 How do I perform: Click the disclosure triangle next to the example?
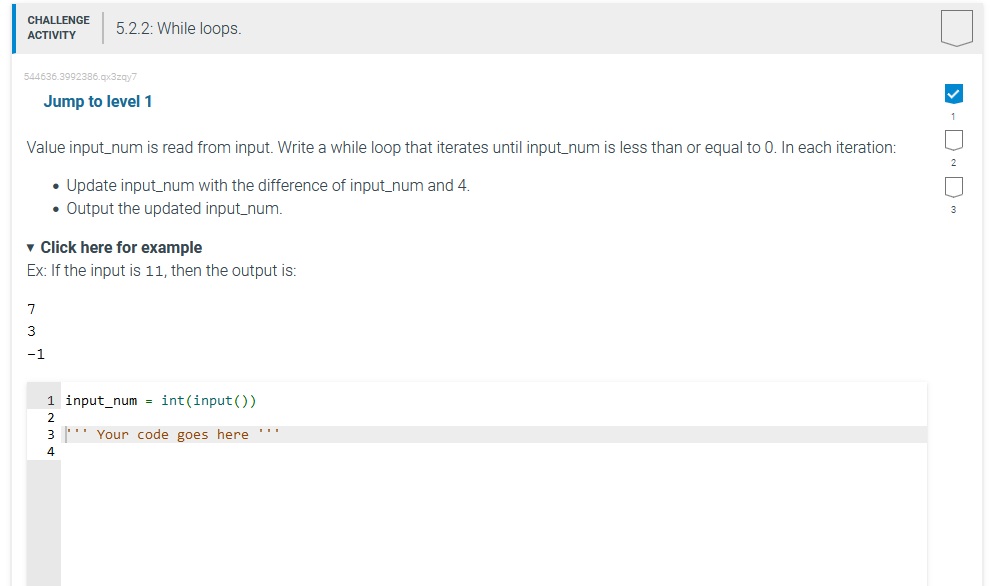pos(30,247)
